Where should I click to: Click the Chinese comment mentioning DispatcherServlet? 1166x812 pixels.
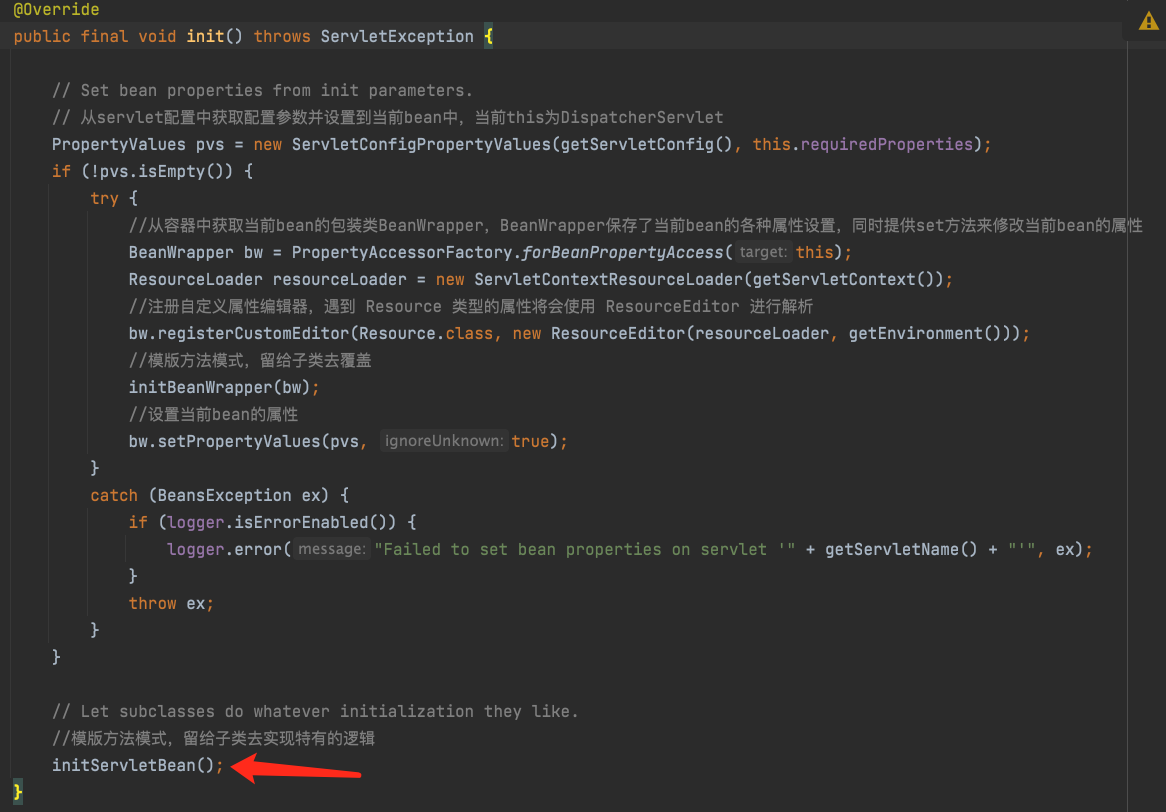pos(387,117)
